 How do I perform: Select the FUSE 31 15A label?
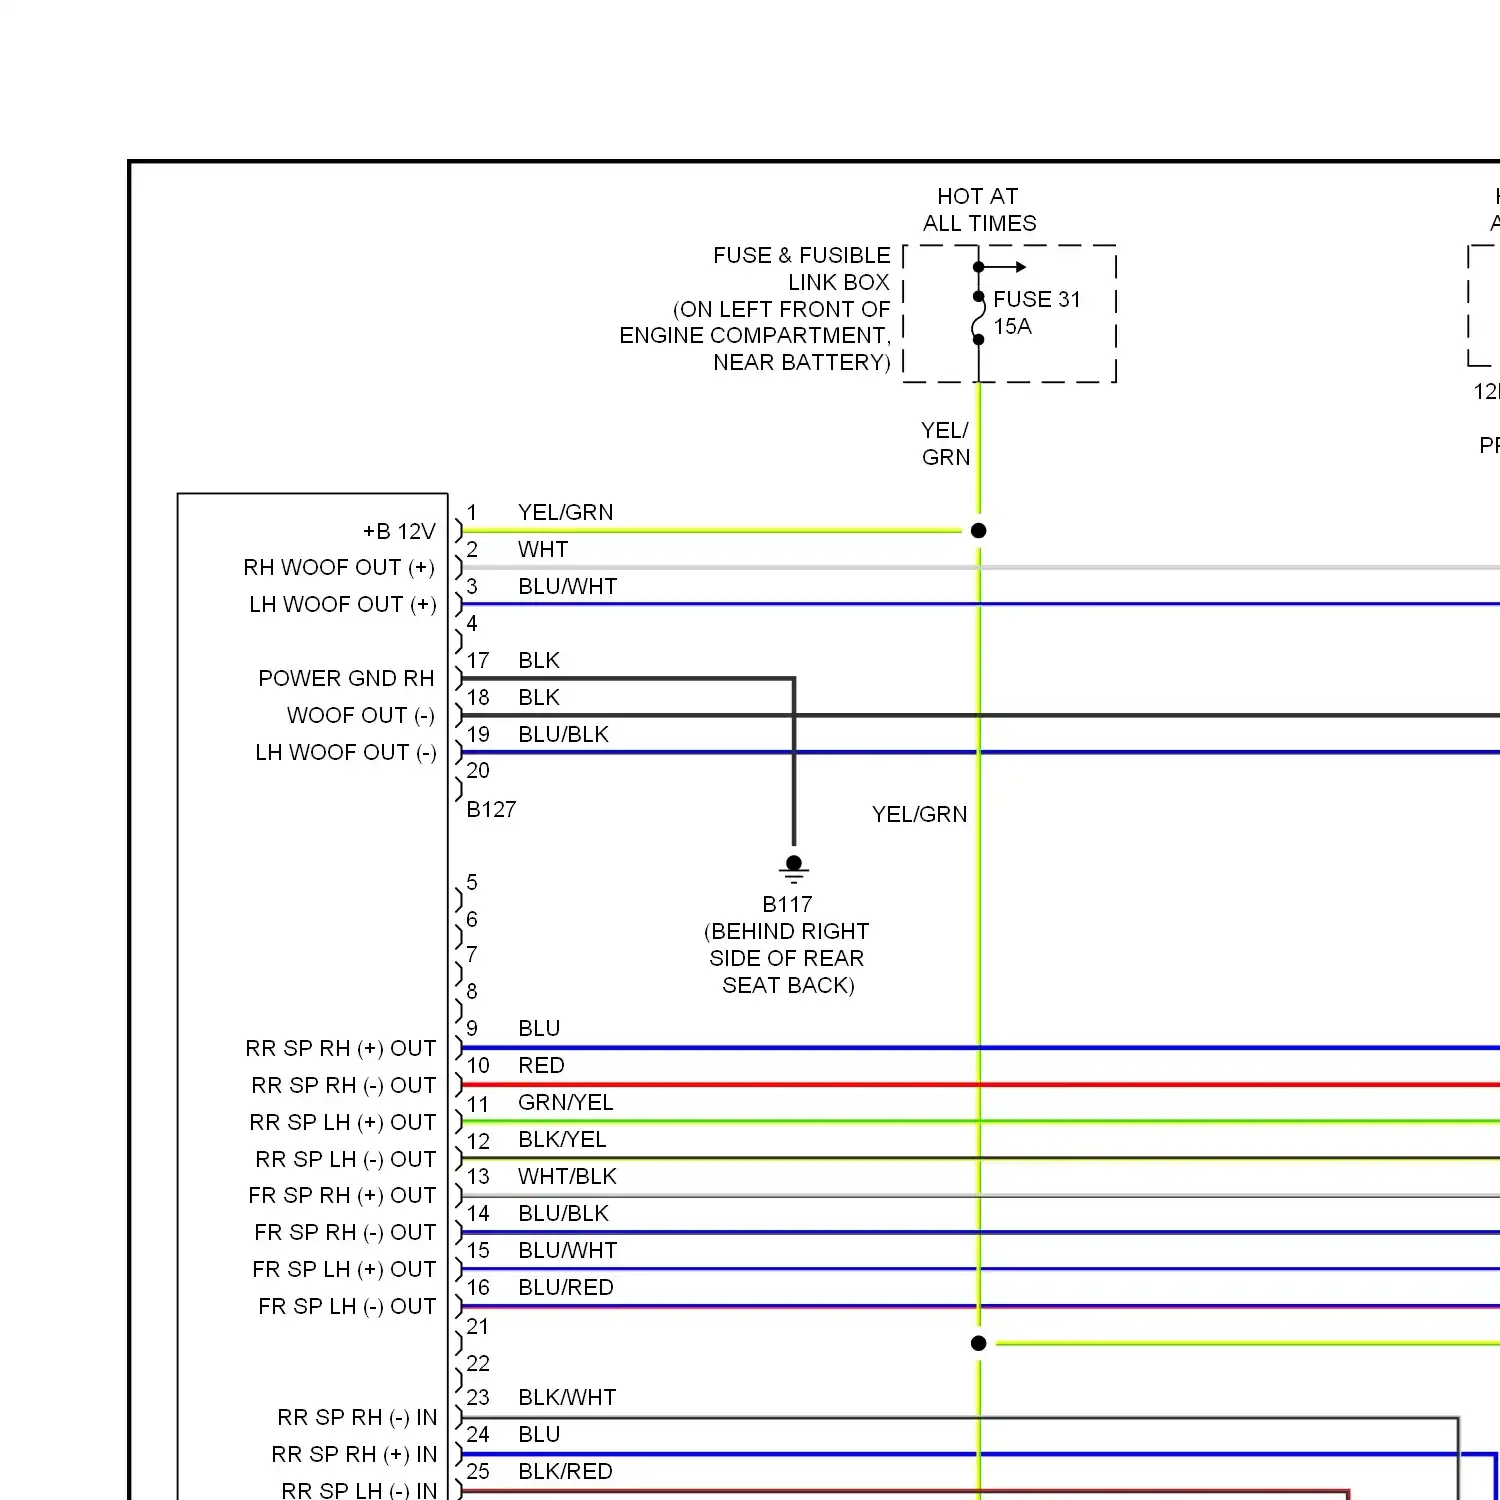click(x=1037, y=313)
